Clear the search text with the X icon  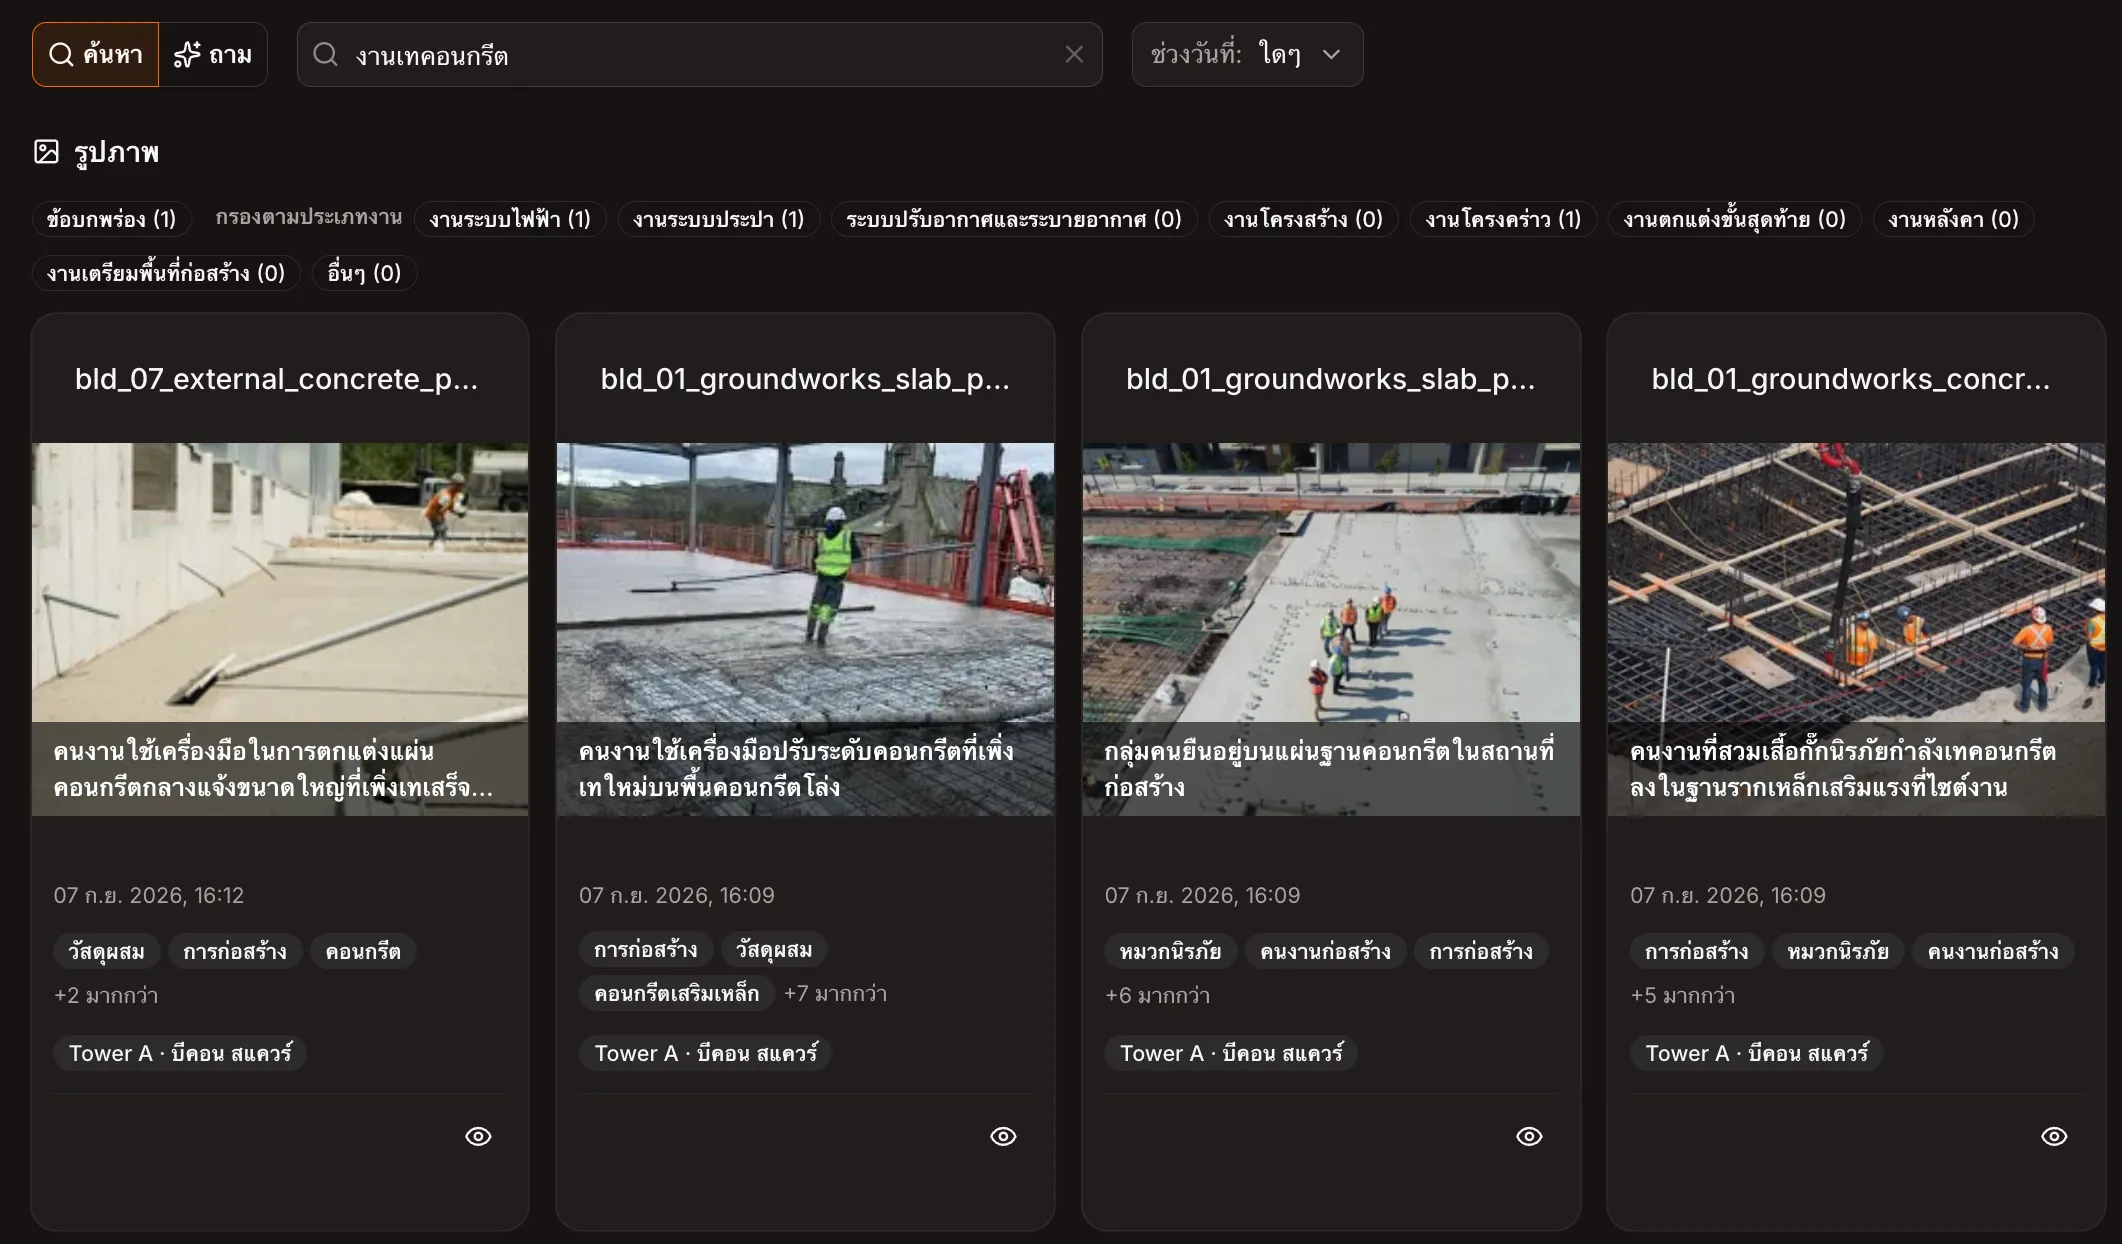click(x=1074, y=54)
